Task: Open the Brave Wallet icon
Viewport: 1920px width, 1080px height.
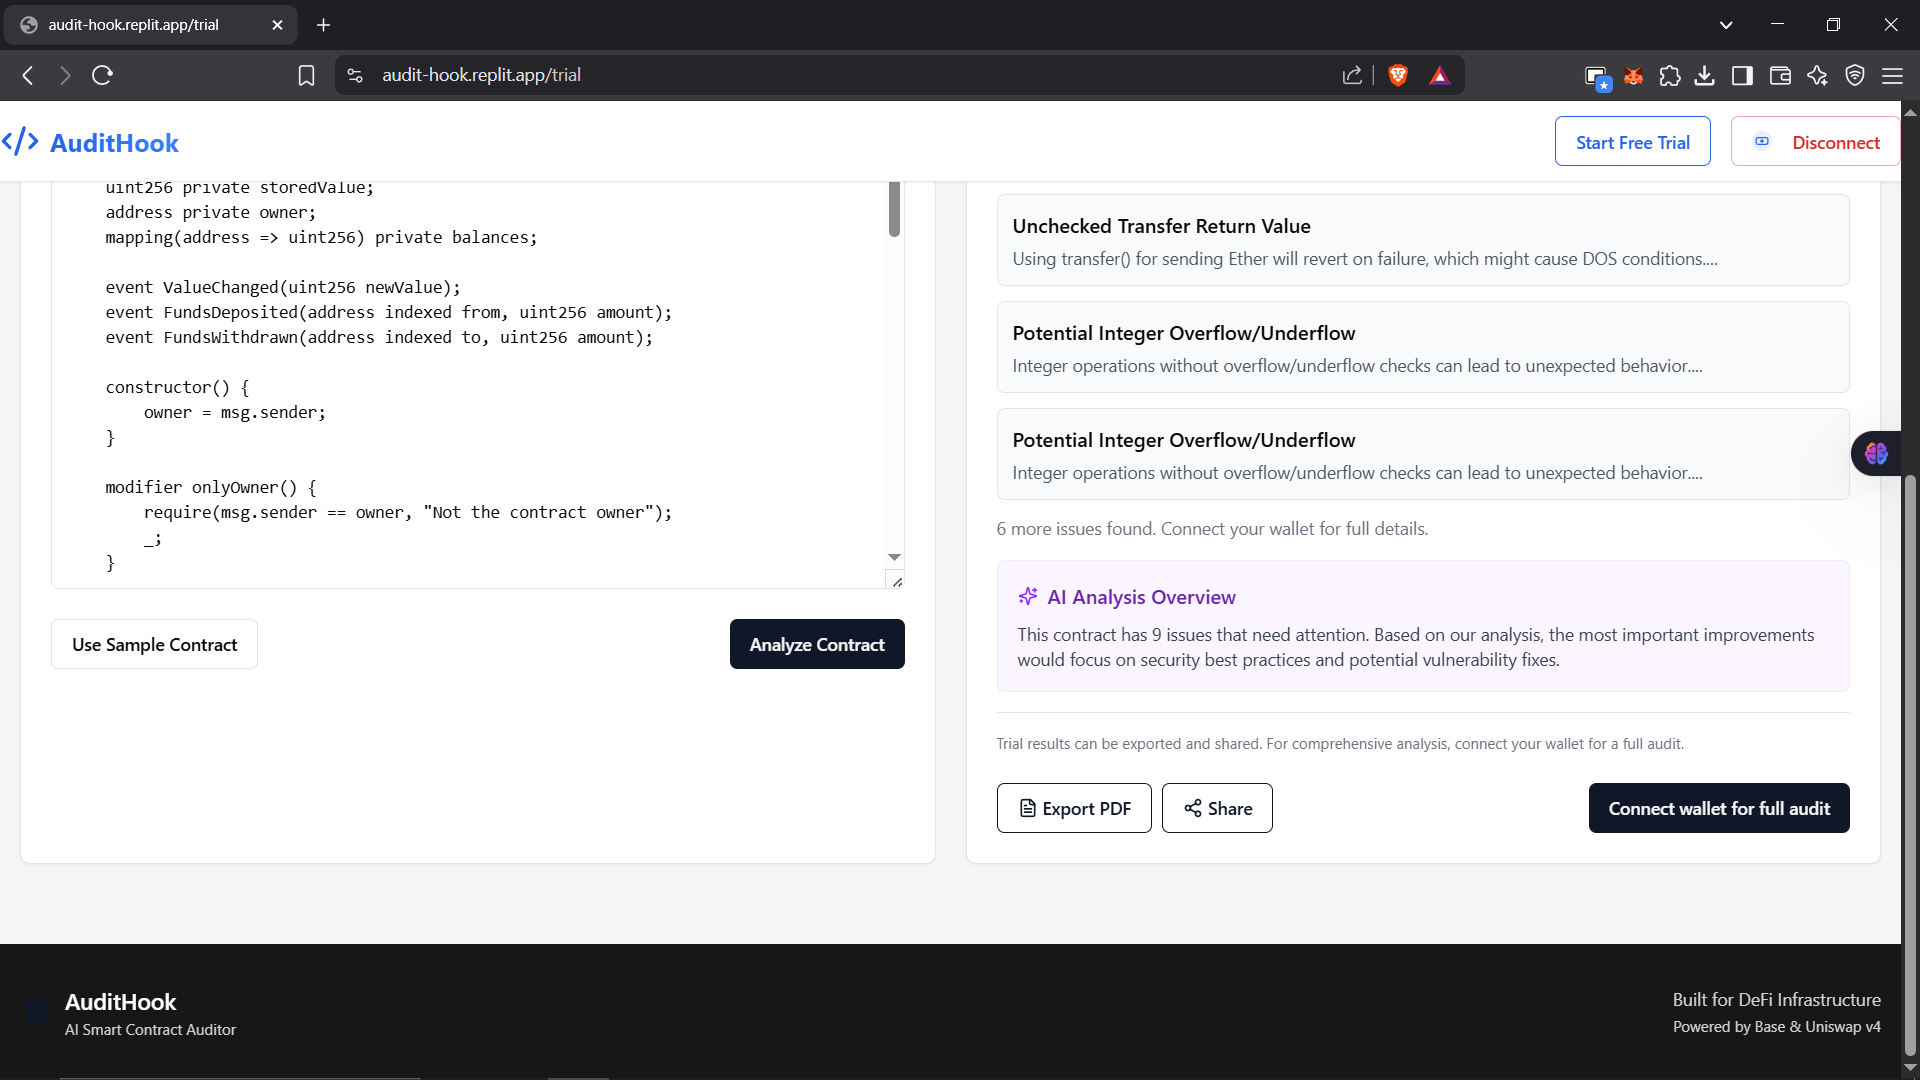Action: tap(1780, 75)
